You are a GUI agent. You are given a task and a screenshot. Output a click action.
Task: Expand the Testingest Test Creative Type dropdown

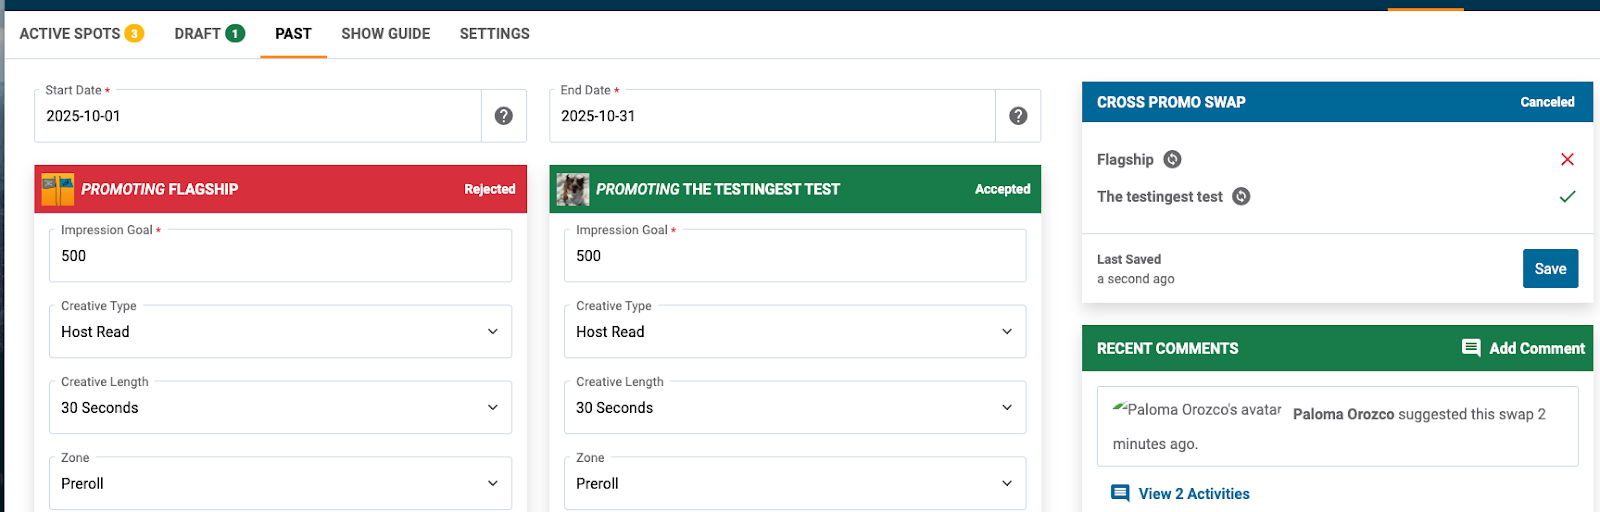coord(795,332)
